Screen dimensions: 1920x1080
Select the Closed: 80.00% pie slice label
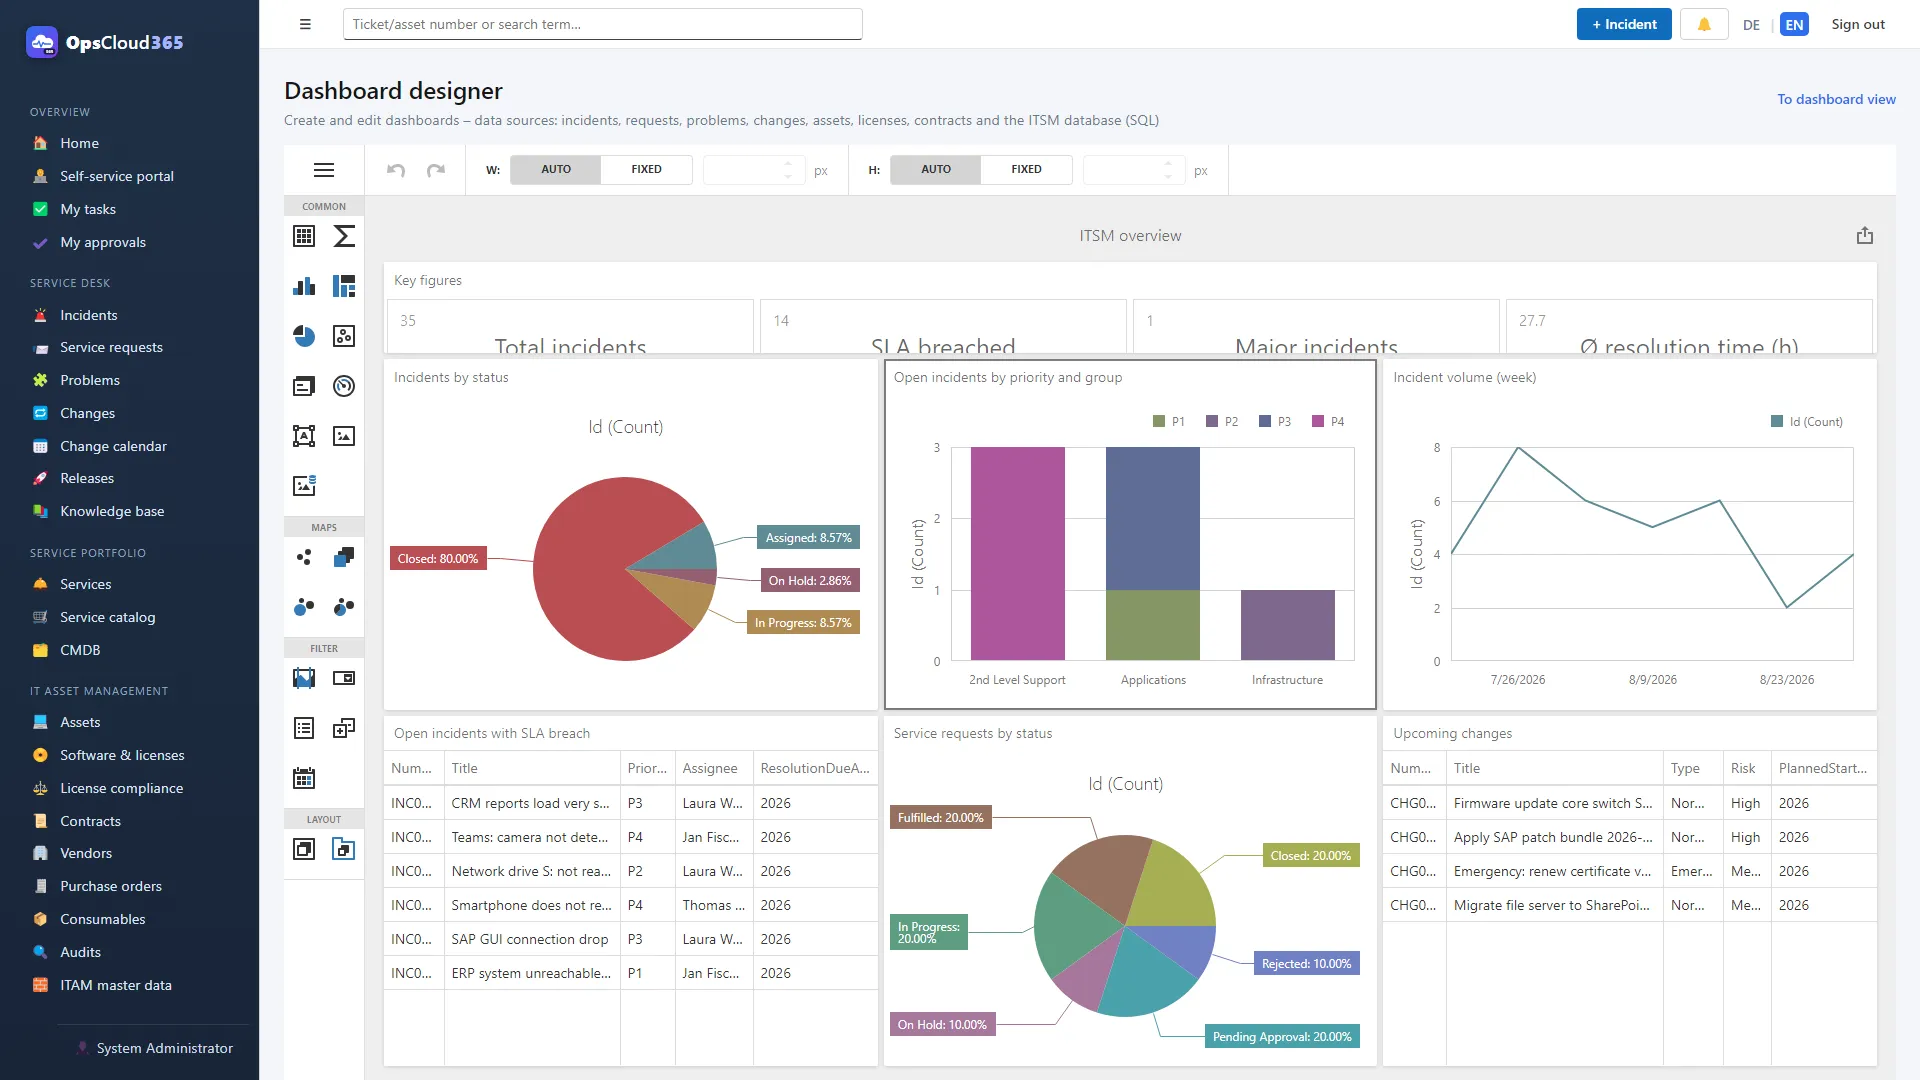click(x=438, y=559)
